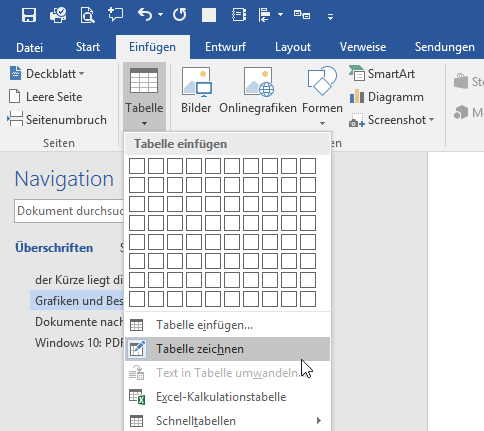Click the paragraph alignment icon in quick access toolbar
Viewport: 484px width, 431px height.
265,15
